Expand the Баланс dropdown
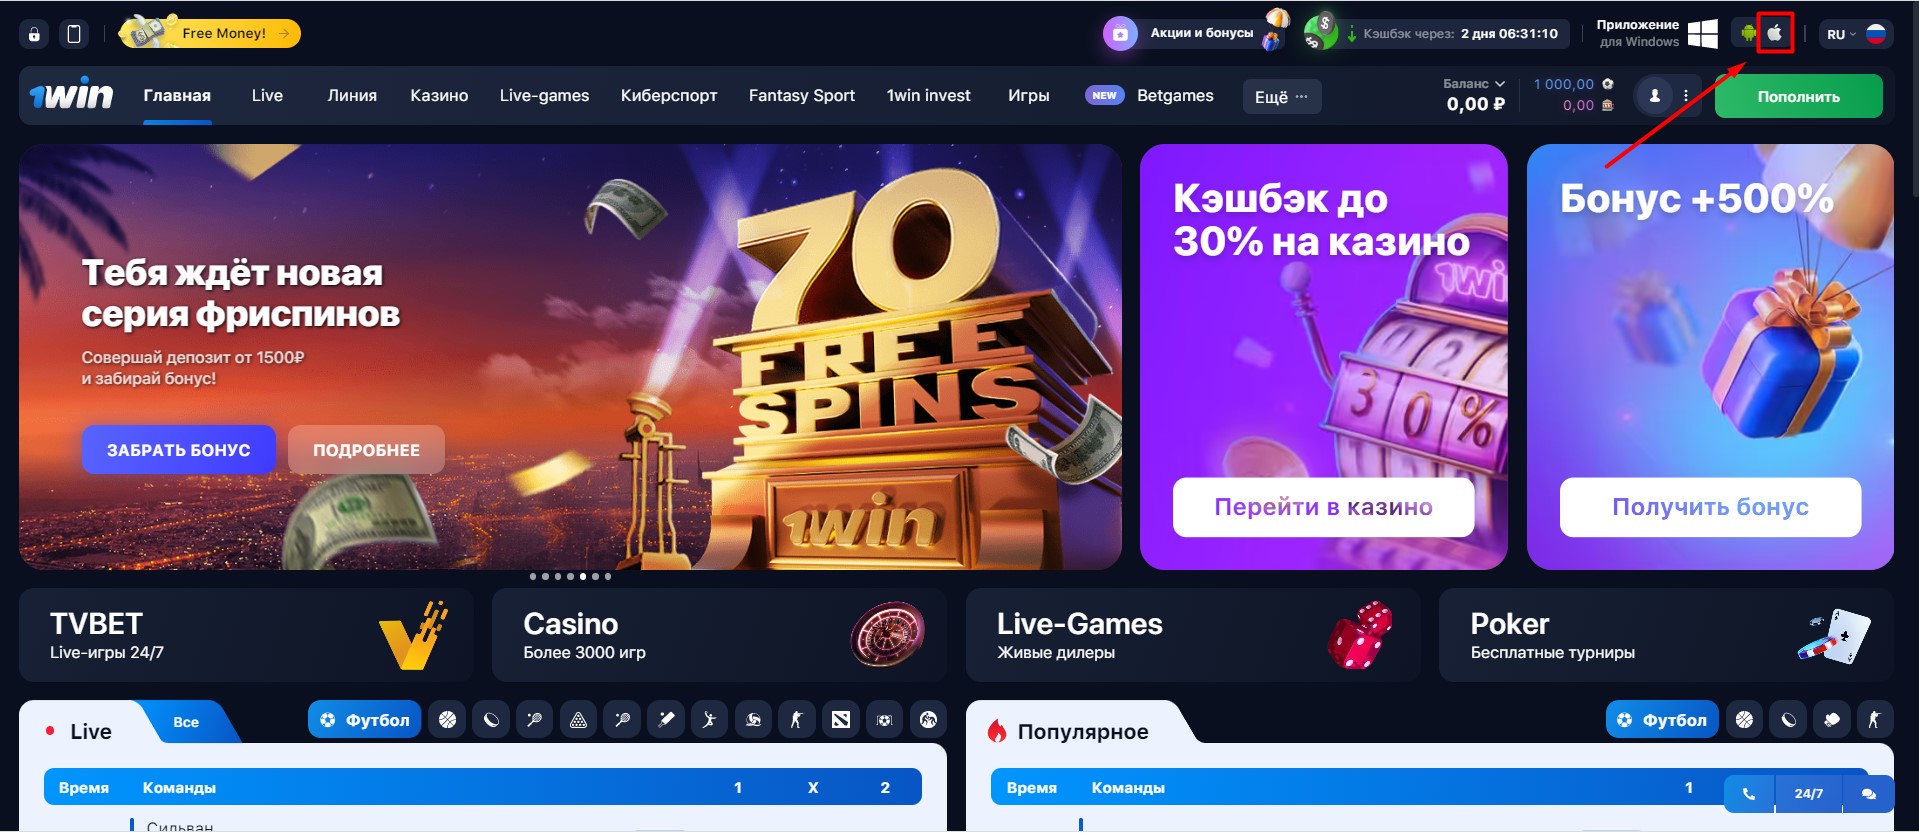Viewport: 1919px width, 833px height. (1474, 84)
